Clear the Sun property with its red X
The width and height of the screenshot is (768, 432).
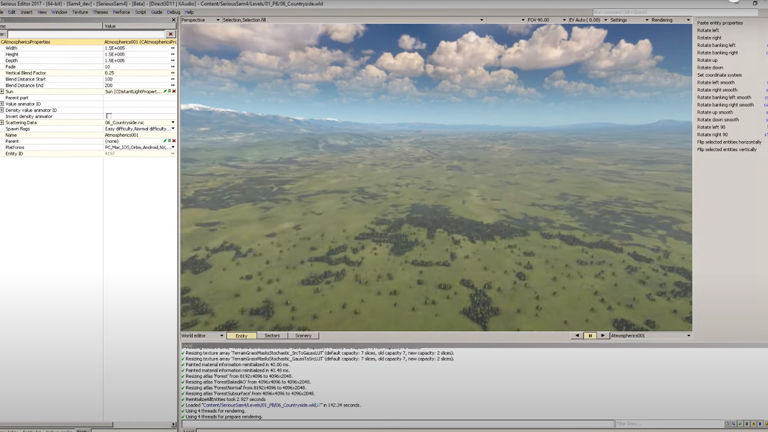(174, 92)
